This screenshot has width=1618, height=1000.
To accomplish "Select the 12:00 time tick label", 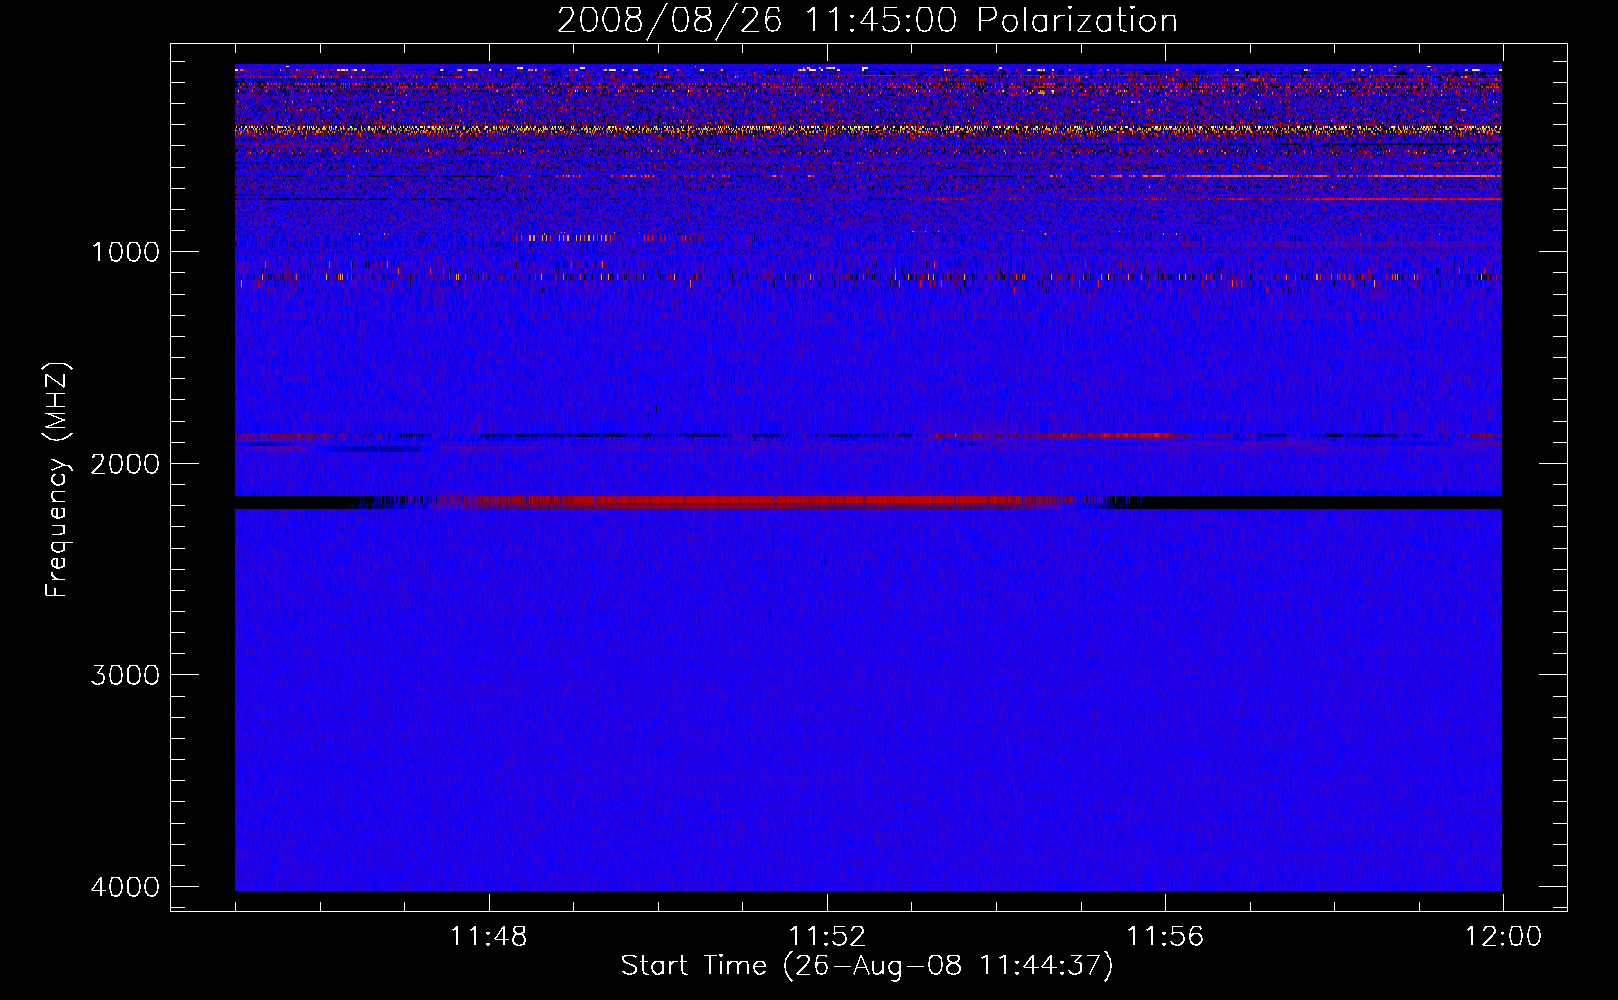I will coord(1503,937).
